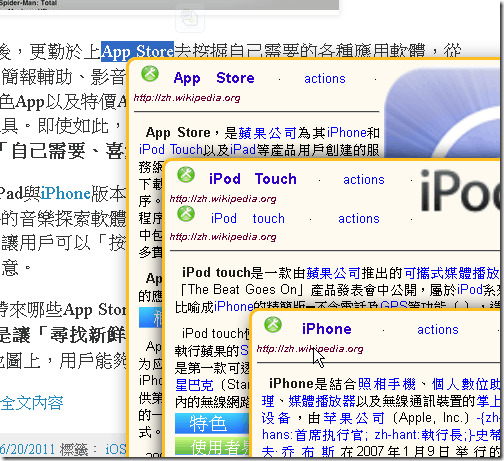Follow 可攜式媒體播放 link in iPod touch popup
The height and width of the screenshot is (461, 504).
pos(451,273)
